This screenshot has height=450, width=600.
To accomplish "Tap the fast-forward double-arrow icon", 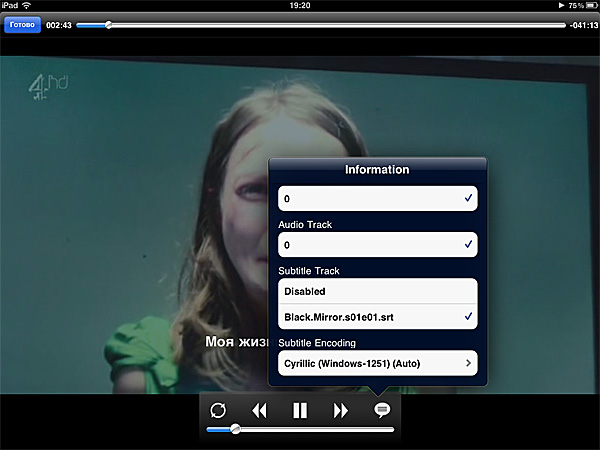I will coord(341,410).
